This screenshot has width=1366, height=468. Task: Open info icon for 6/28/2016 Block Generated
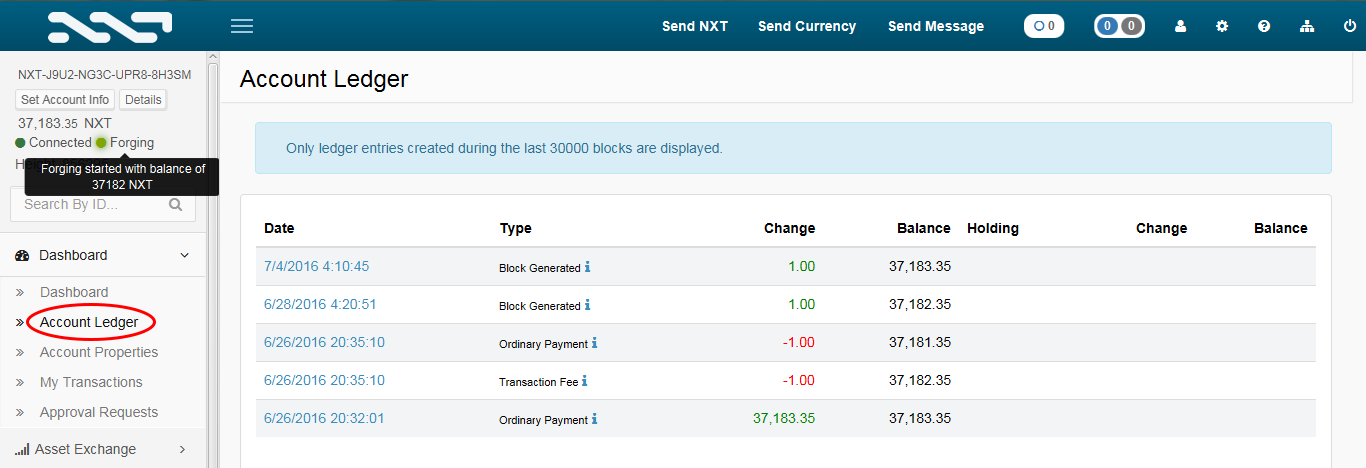coord(587,305)
